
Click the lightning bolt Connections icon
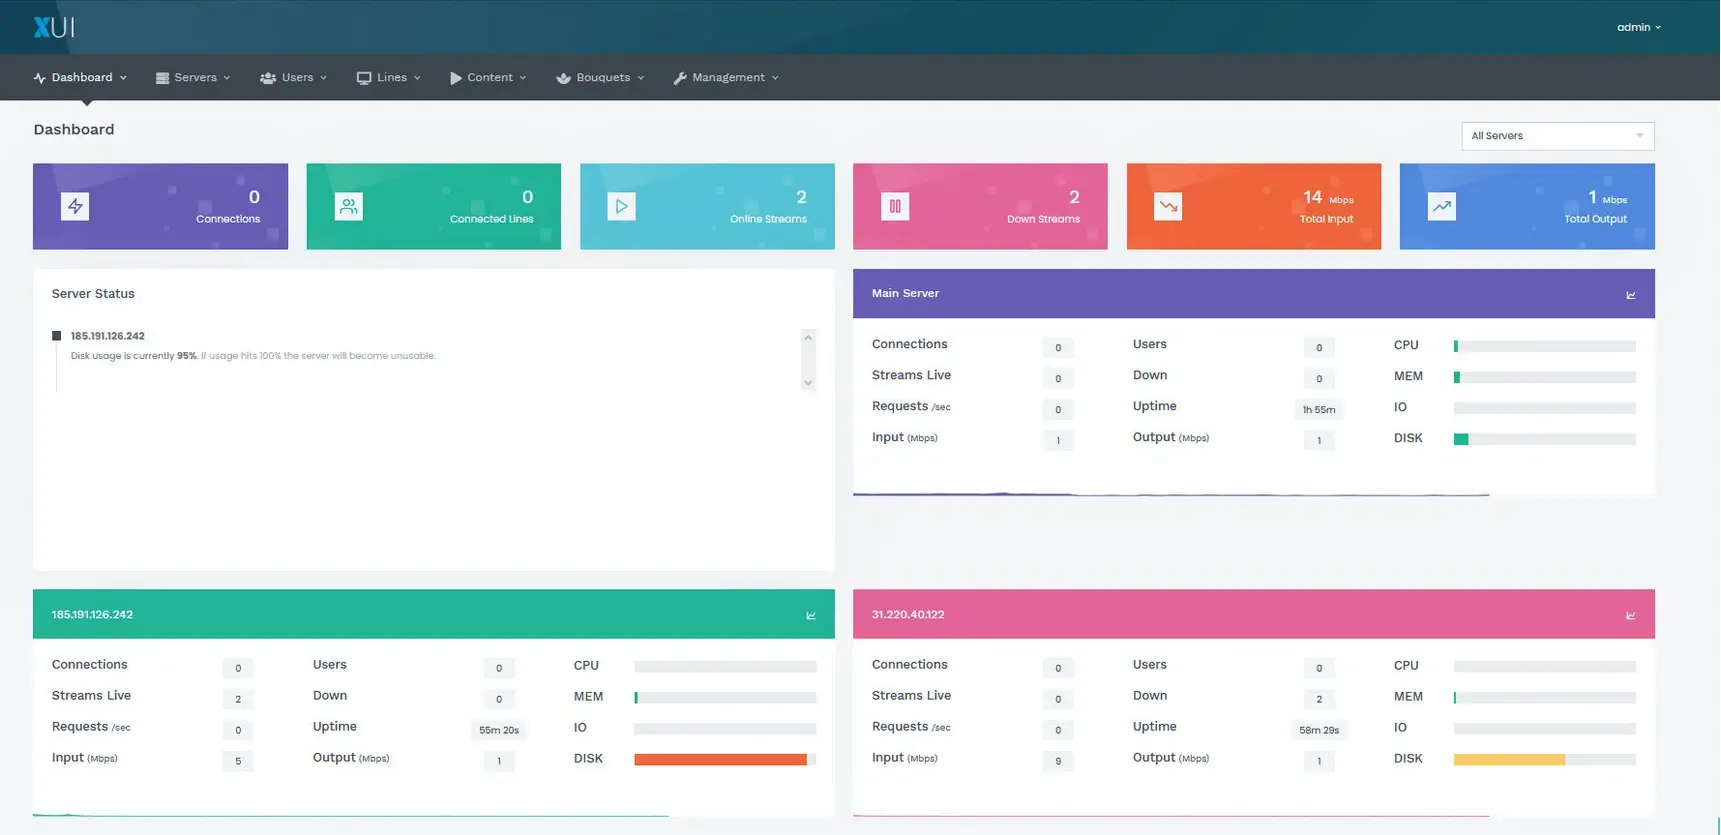pos(75,207)
